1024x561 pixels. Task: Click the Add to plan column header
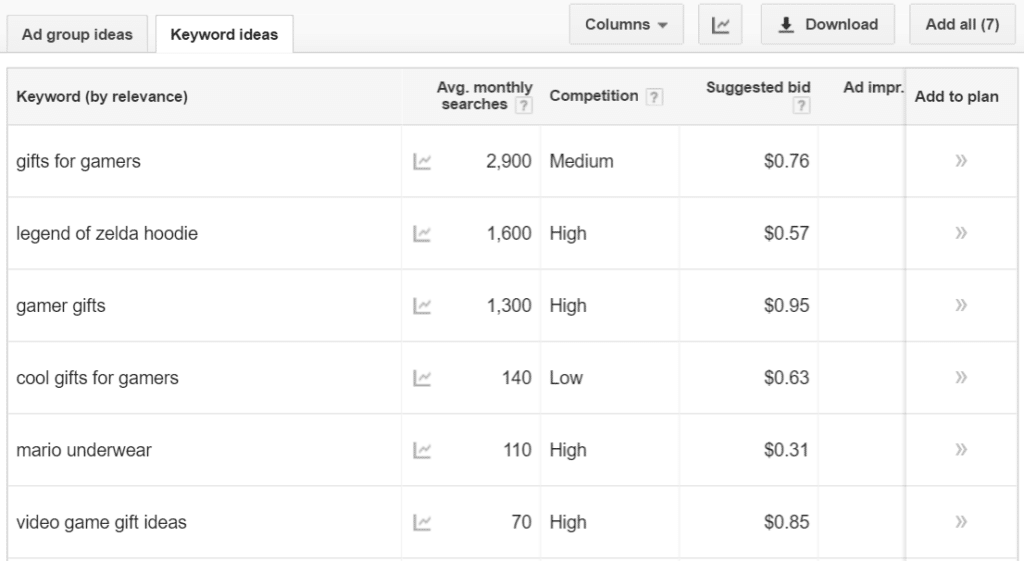click(956, 97)
